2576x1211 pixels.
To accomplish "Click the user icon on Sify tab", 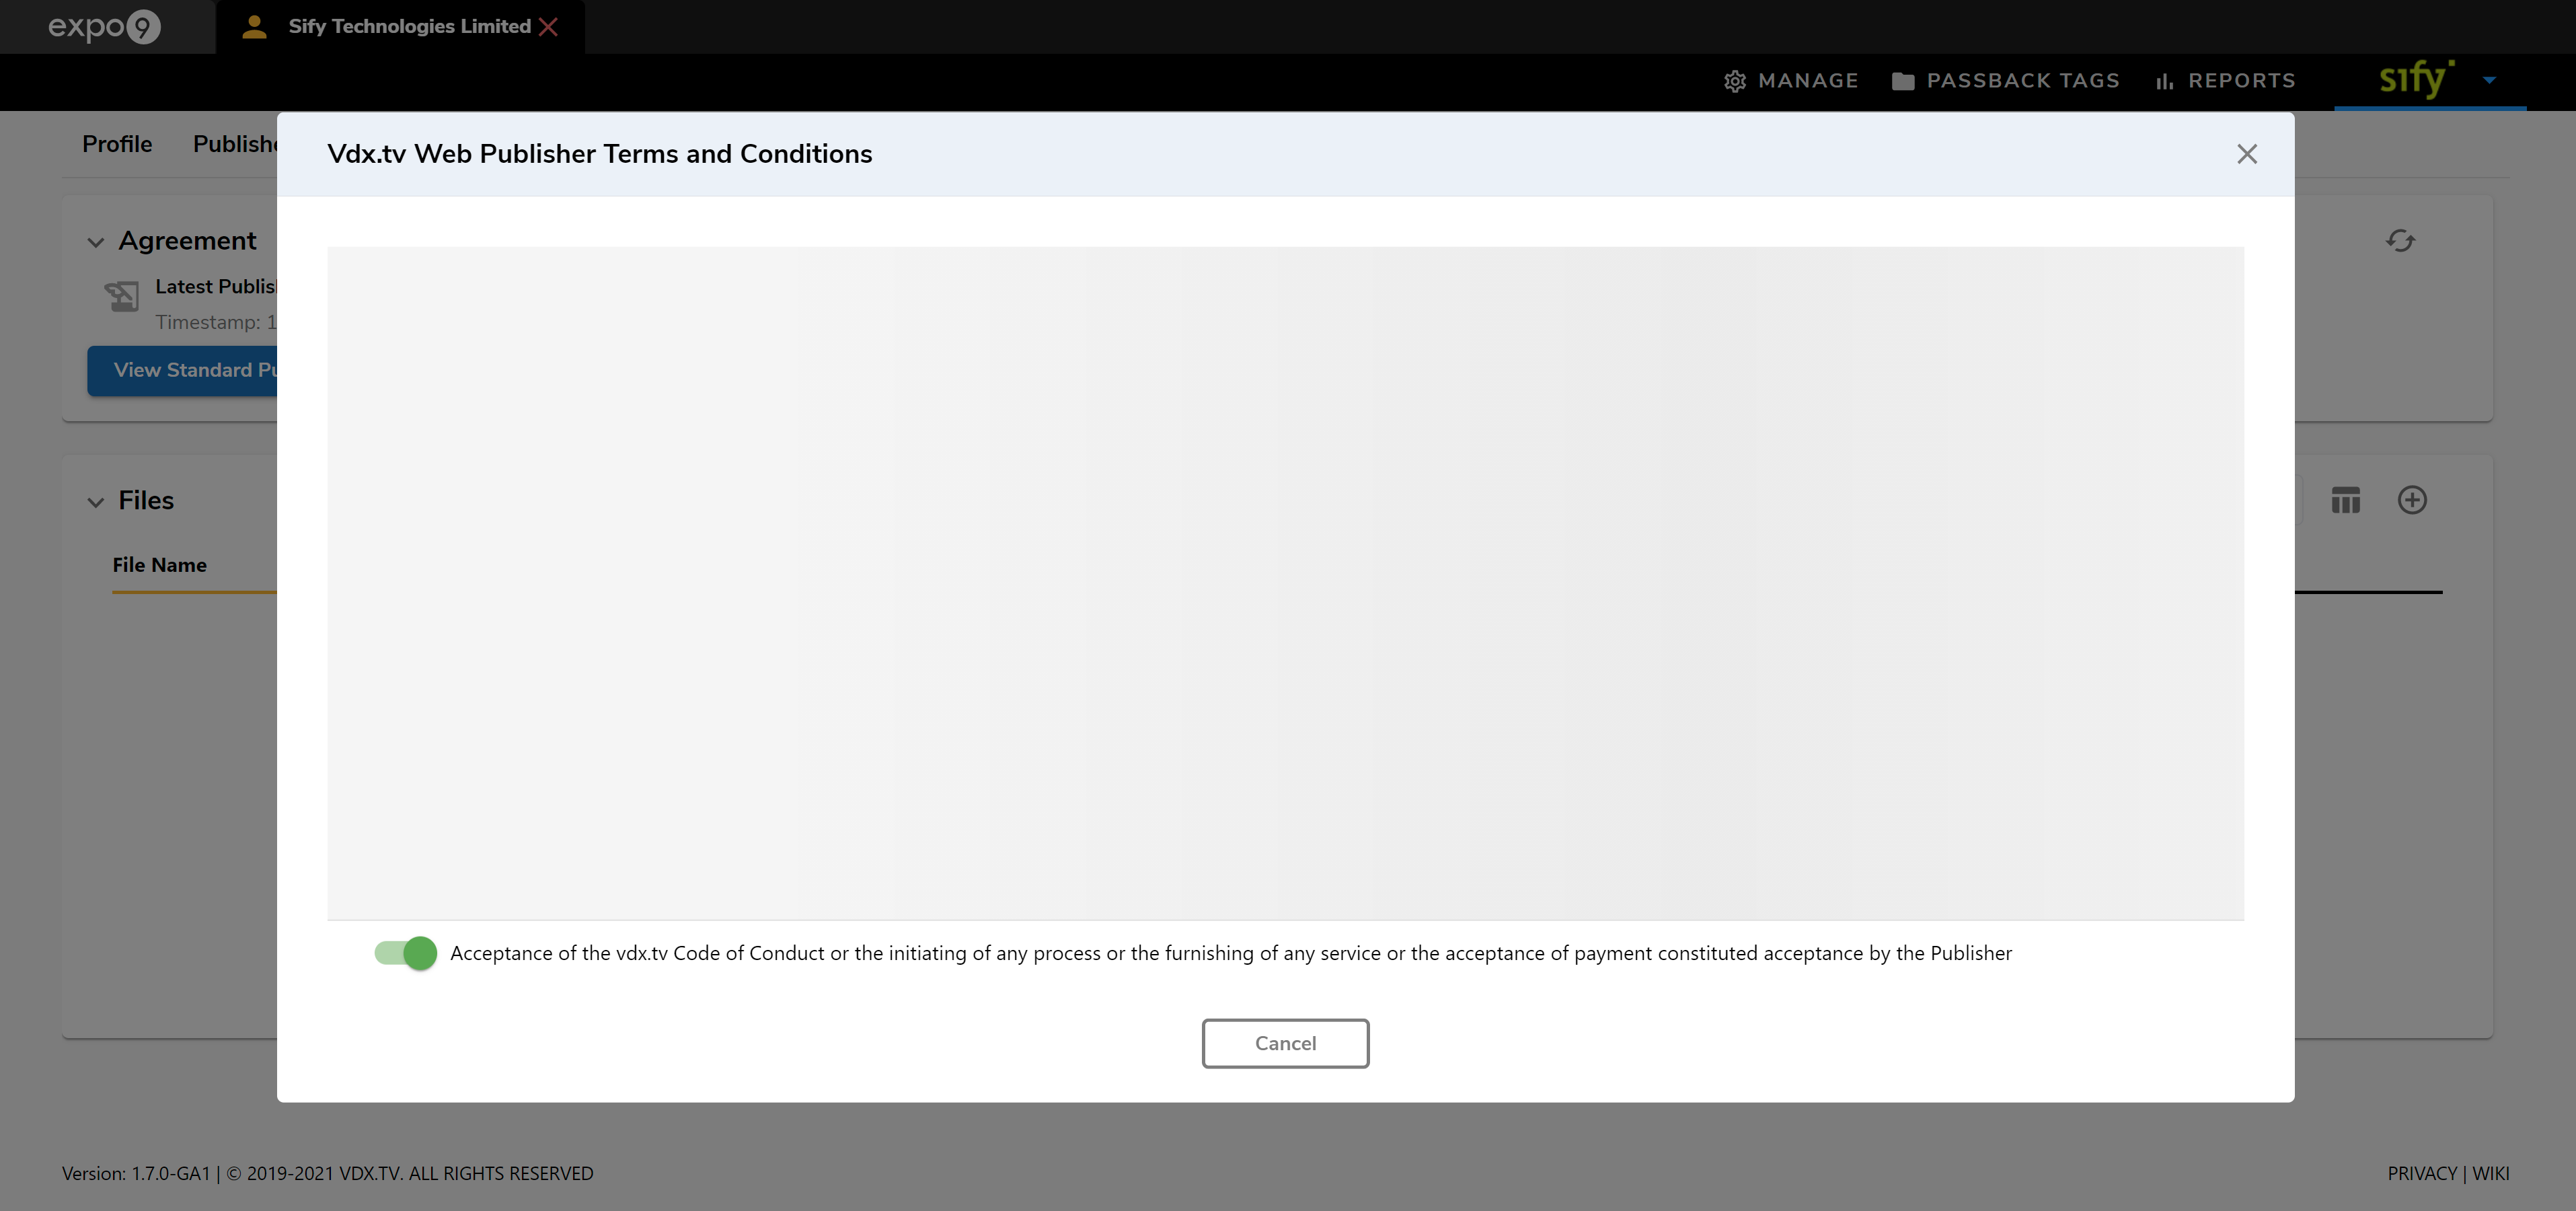I will 254,27.
